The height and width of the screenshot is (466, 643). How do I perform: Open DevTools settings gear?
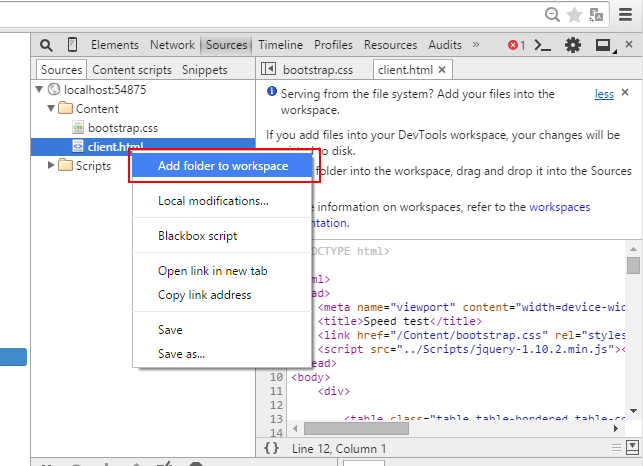tap(573, 45)
